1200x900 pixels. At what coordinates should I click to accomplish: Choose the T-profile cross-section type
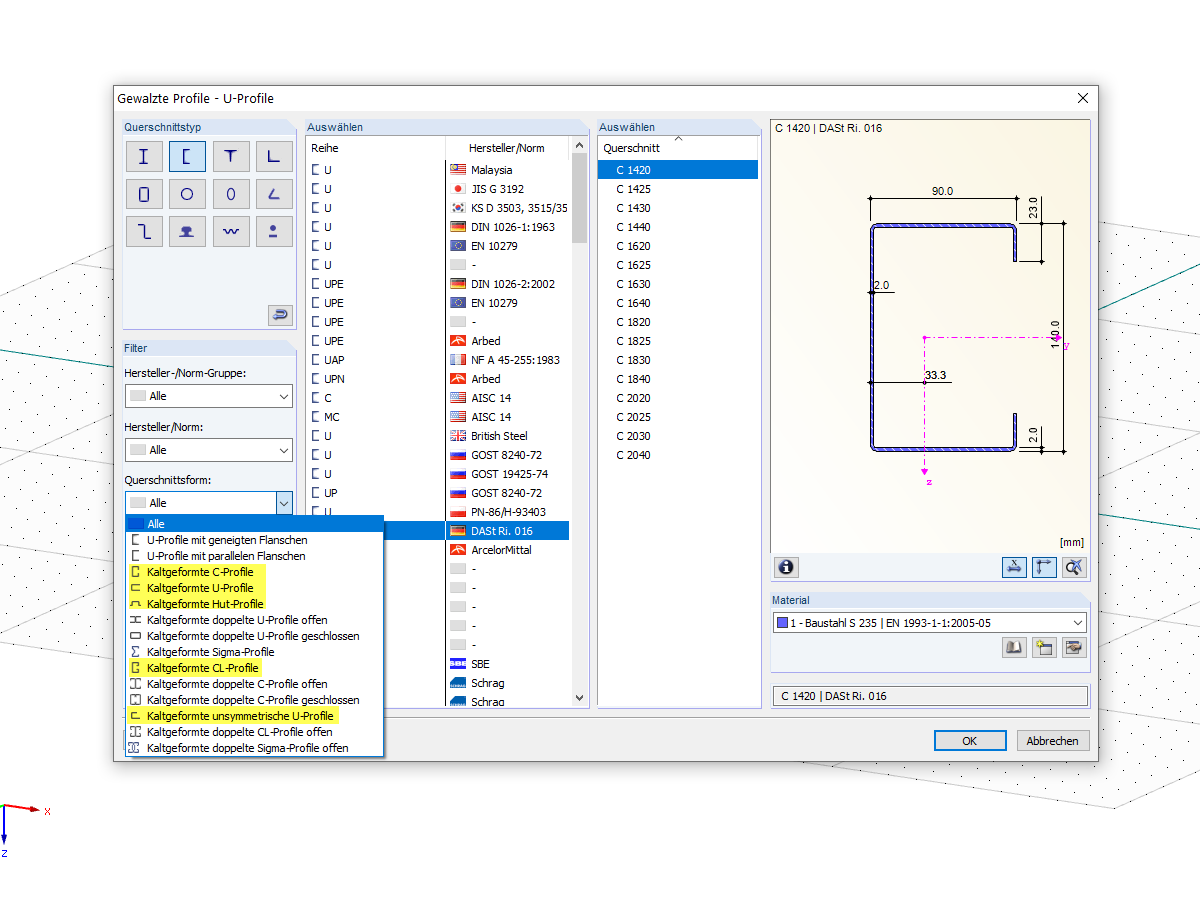pos(230,156)
